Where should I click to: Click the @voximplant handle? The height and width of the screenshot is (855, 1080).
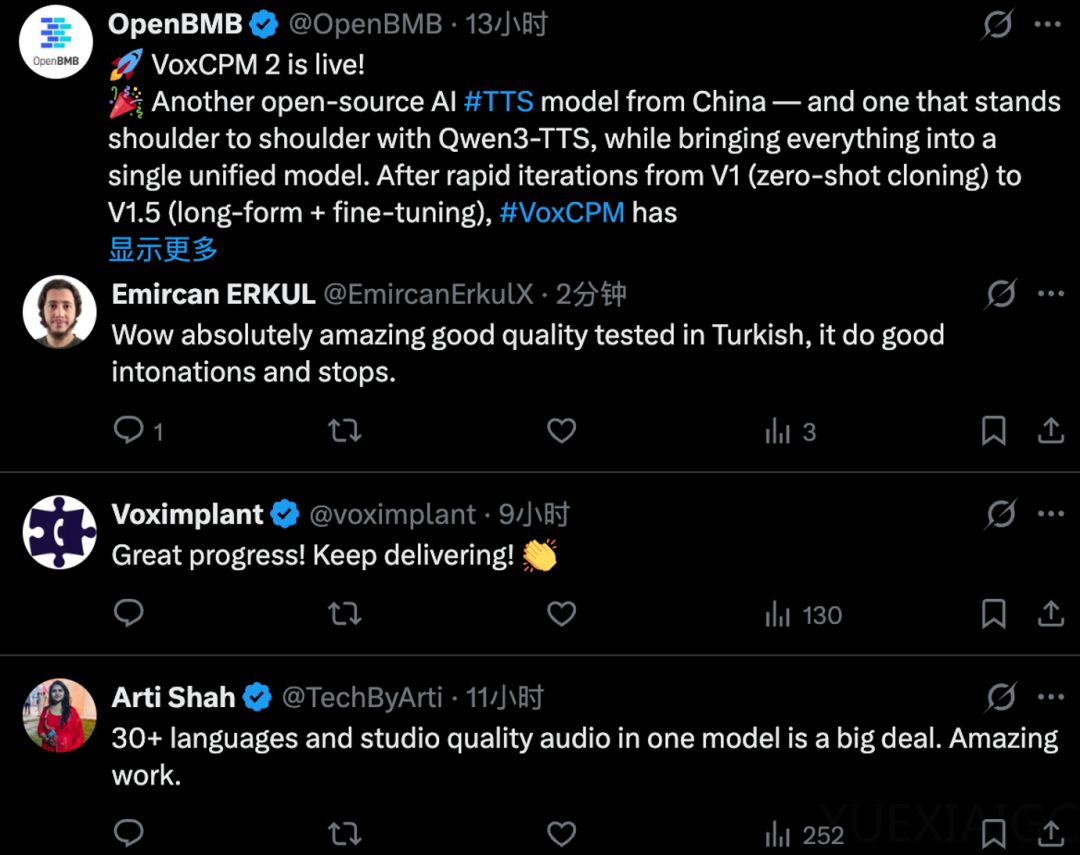coord(393,515)
